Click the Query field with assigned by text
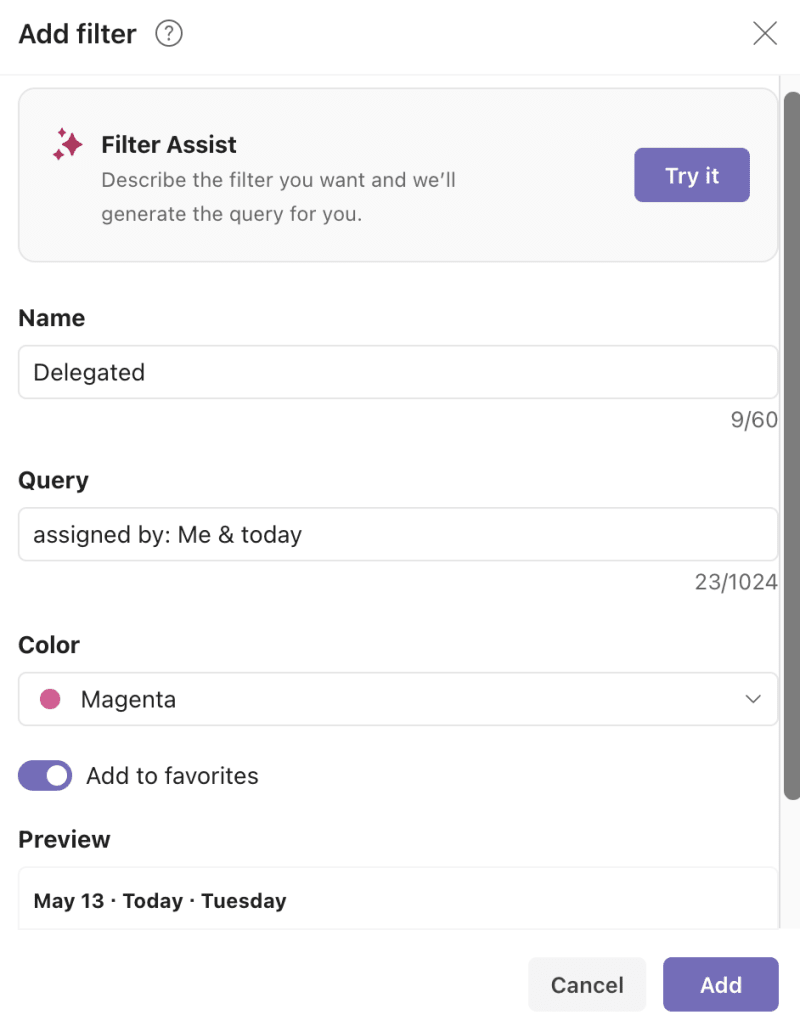Image resolution: width=800 pixels, height=1026 pixels. click(398, 534)
